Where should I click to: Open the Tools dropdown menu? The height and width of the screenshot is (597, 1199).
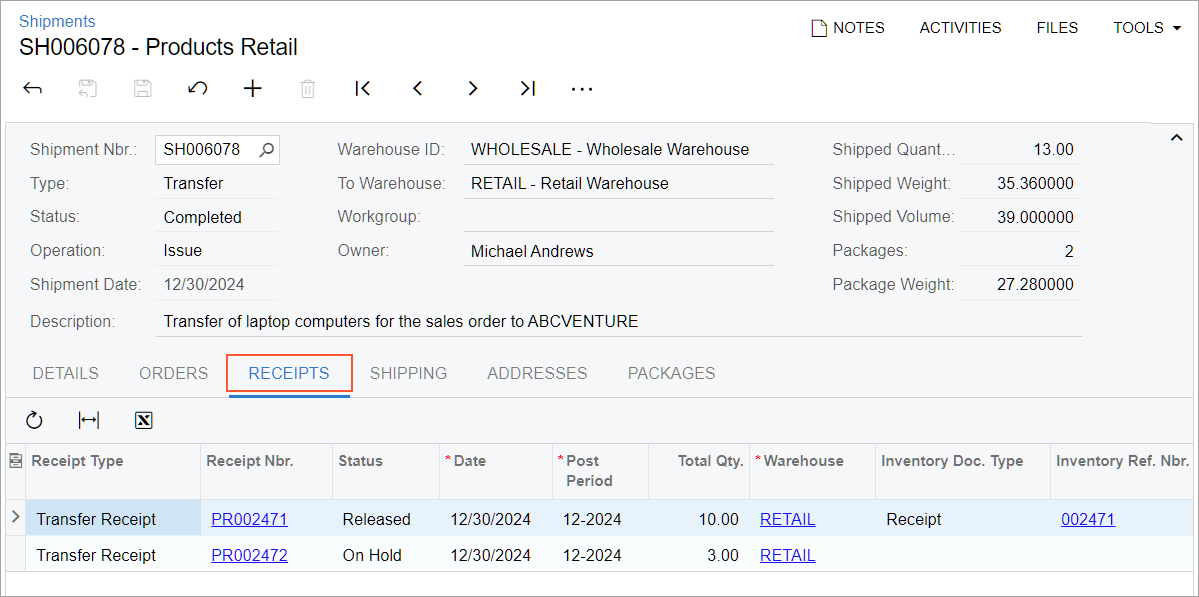coord(1148,28)
